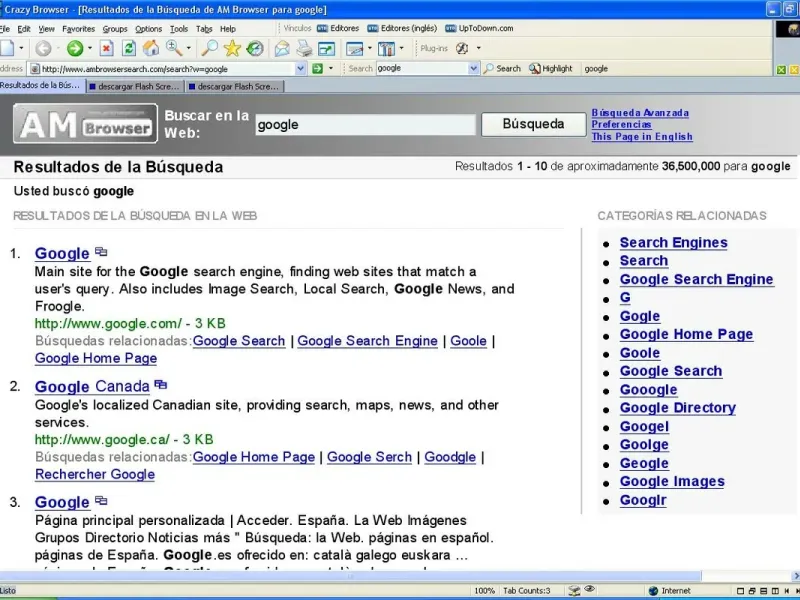Open the Groups menu
This screenshot has height=600, width=800.
[x=115, y=29]
